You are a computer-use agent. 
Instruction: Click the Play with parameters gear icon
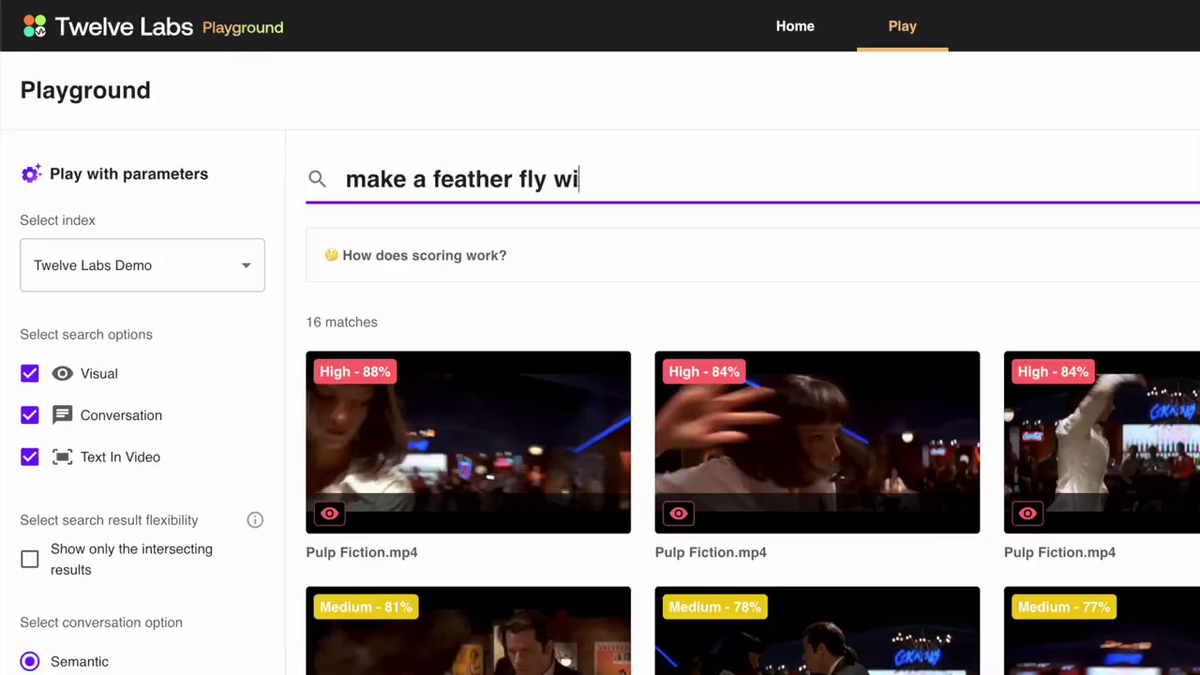pyautogui.click(x=31, y=174)
